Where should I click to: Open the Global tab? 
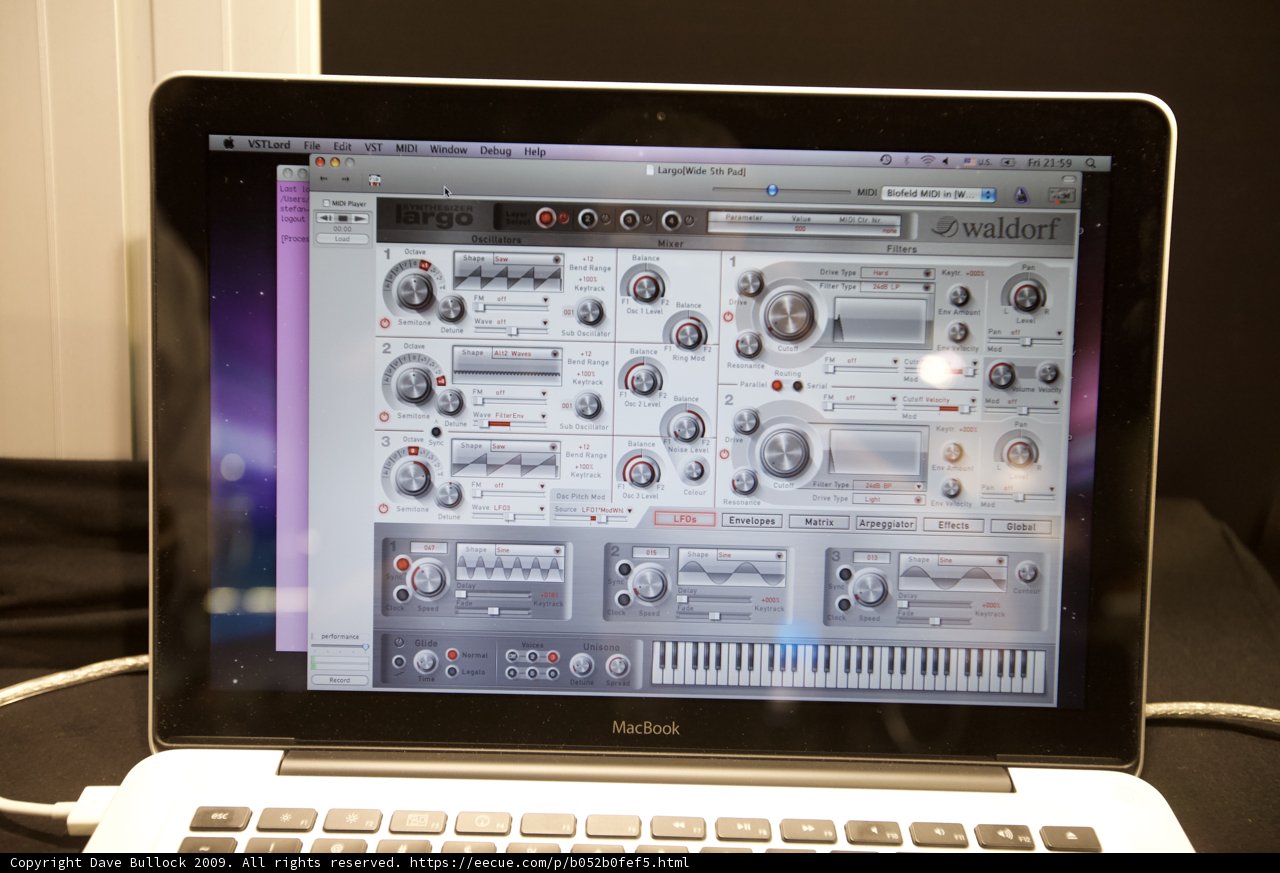click(x=1021, y=527)
